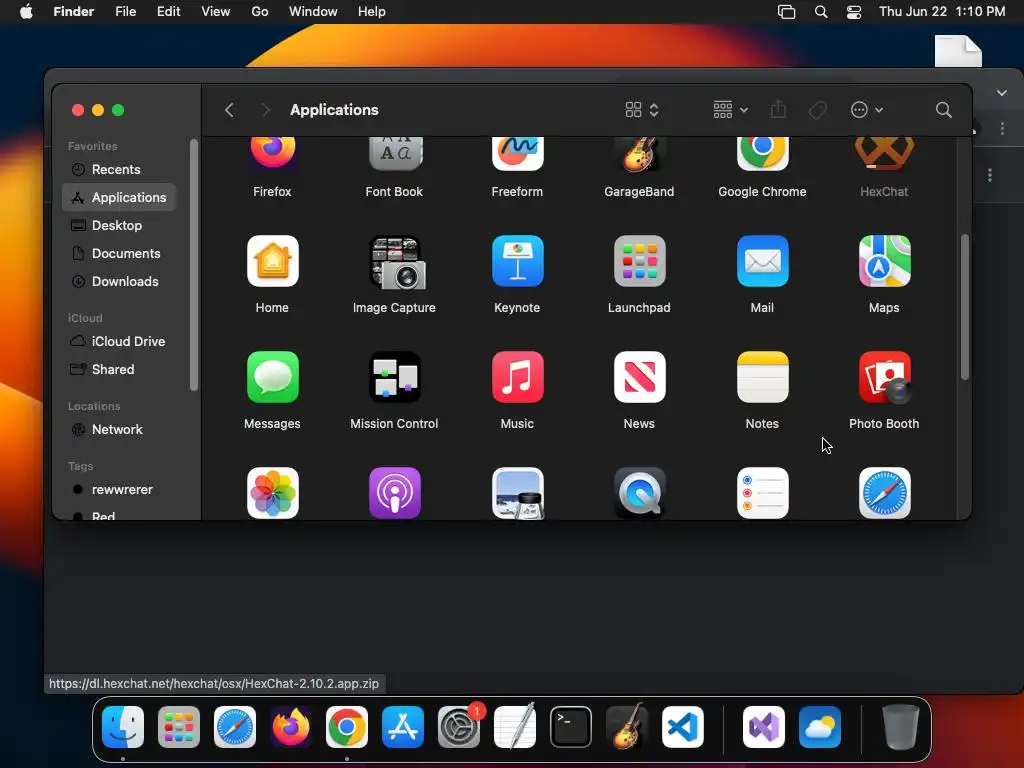The width and height of the screenshot is (1024, 768).
Task: Click the document file on the desktop
Action: 958,50
